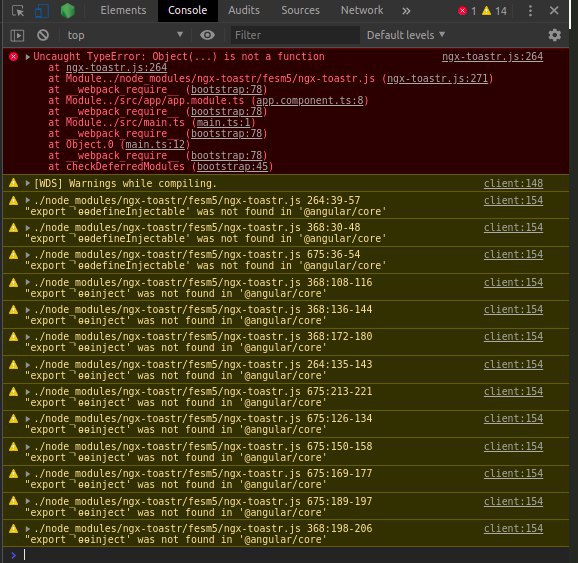Open client:154 link for 368:198-206 warning

click(513, 528)
